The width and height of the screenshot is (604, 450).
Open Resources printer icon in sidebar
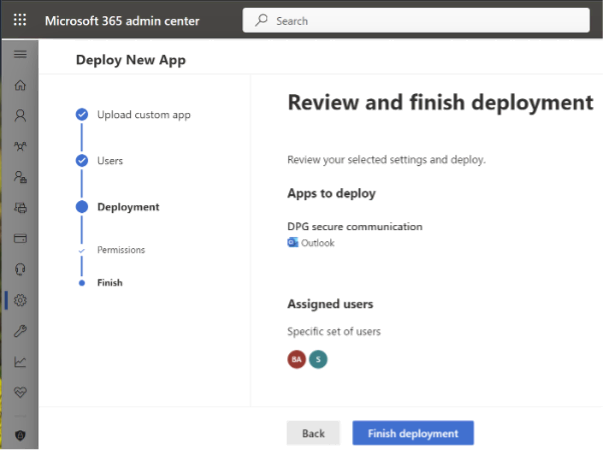point(20,208)
